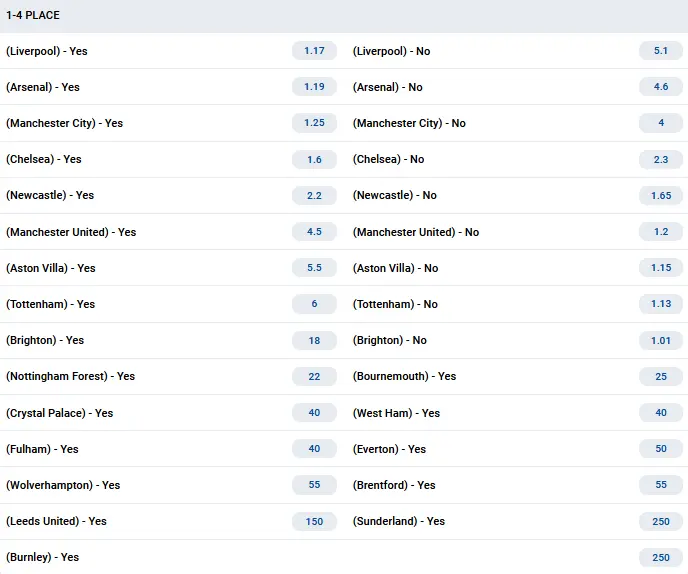Image resolution: width=688 pixels, height=574 pixels.
Task: Click the '(Bournemouth) - Yes' label
Action: [405, 376]
